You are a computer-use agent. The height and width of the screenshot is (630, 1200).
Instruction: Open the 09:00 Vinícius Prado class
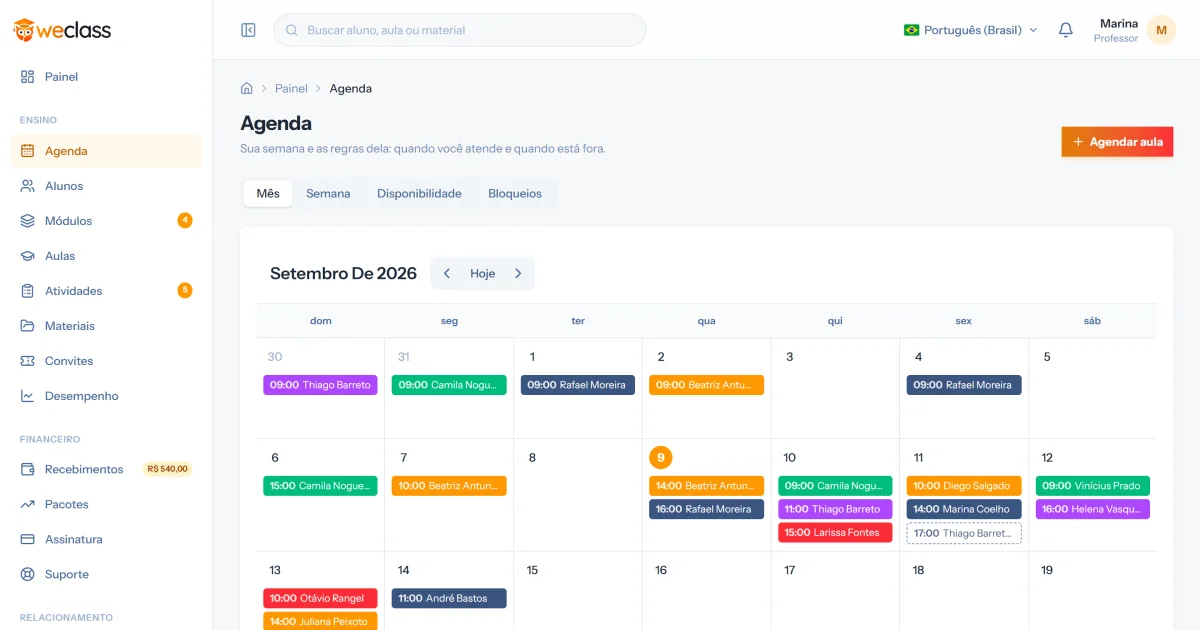click(x=1093, y=486)
